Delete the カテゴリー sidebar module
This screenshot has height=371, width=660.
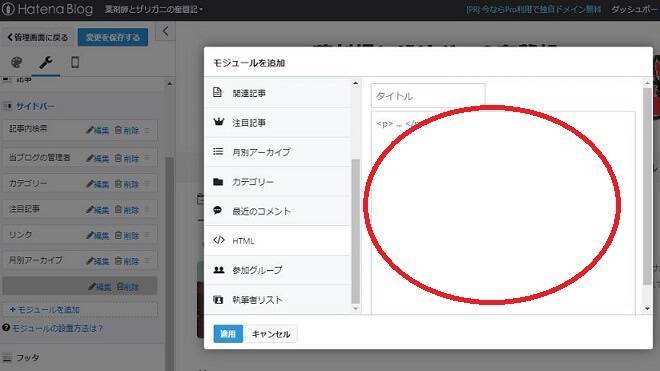[x=127, y=184]
